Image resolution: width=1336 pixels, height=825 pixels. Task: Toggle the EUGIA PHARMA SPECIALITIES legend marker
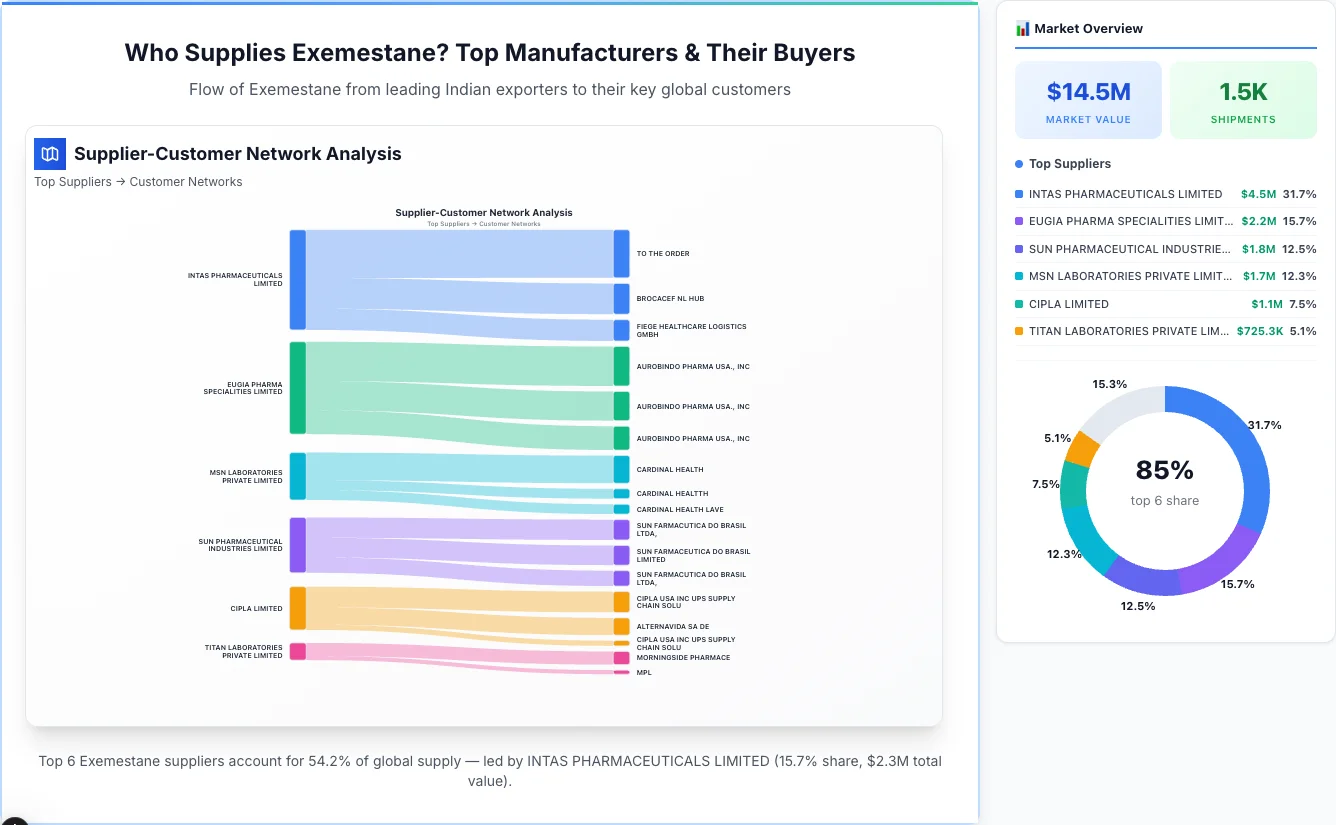1019,221
